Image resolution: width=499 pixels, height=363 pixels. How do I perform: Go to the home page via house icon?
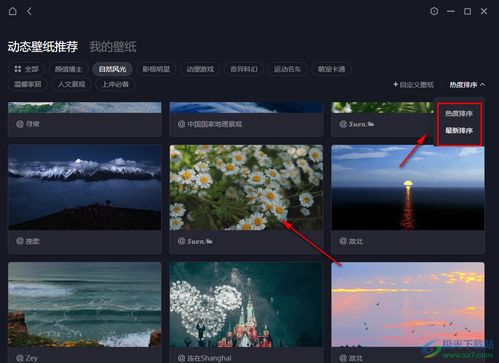(13, 11)
